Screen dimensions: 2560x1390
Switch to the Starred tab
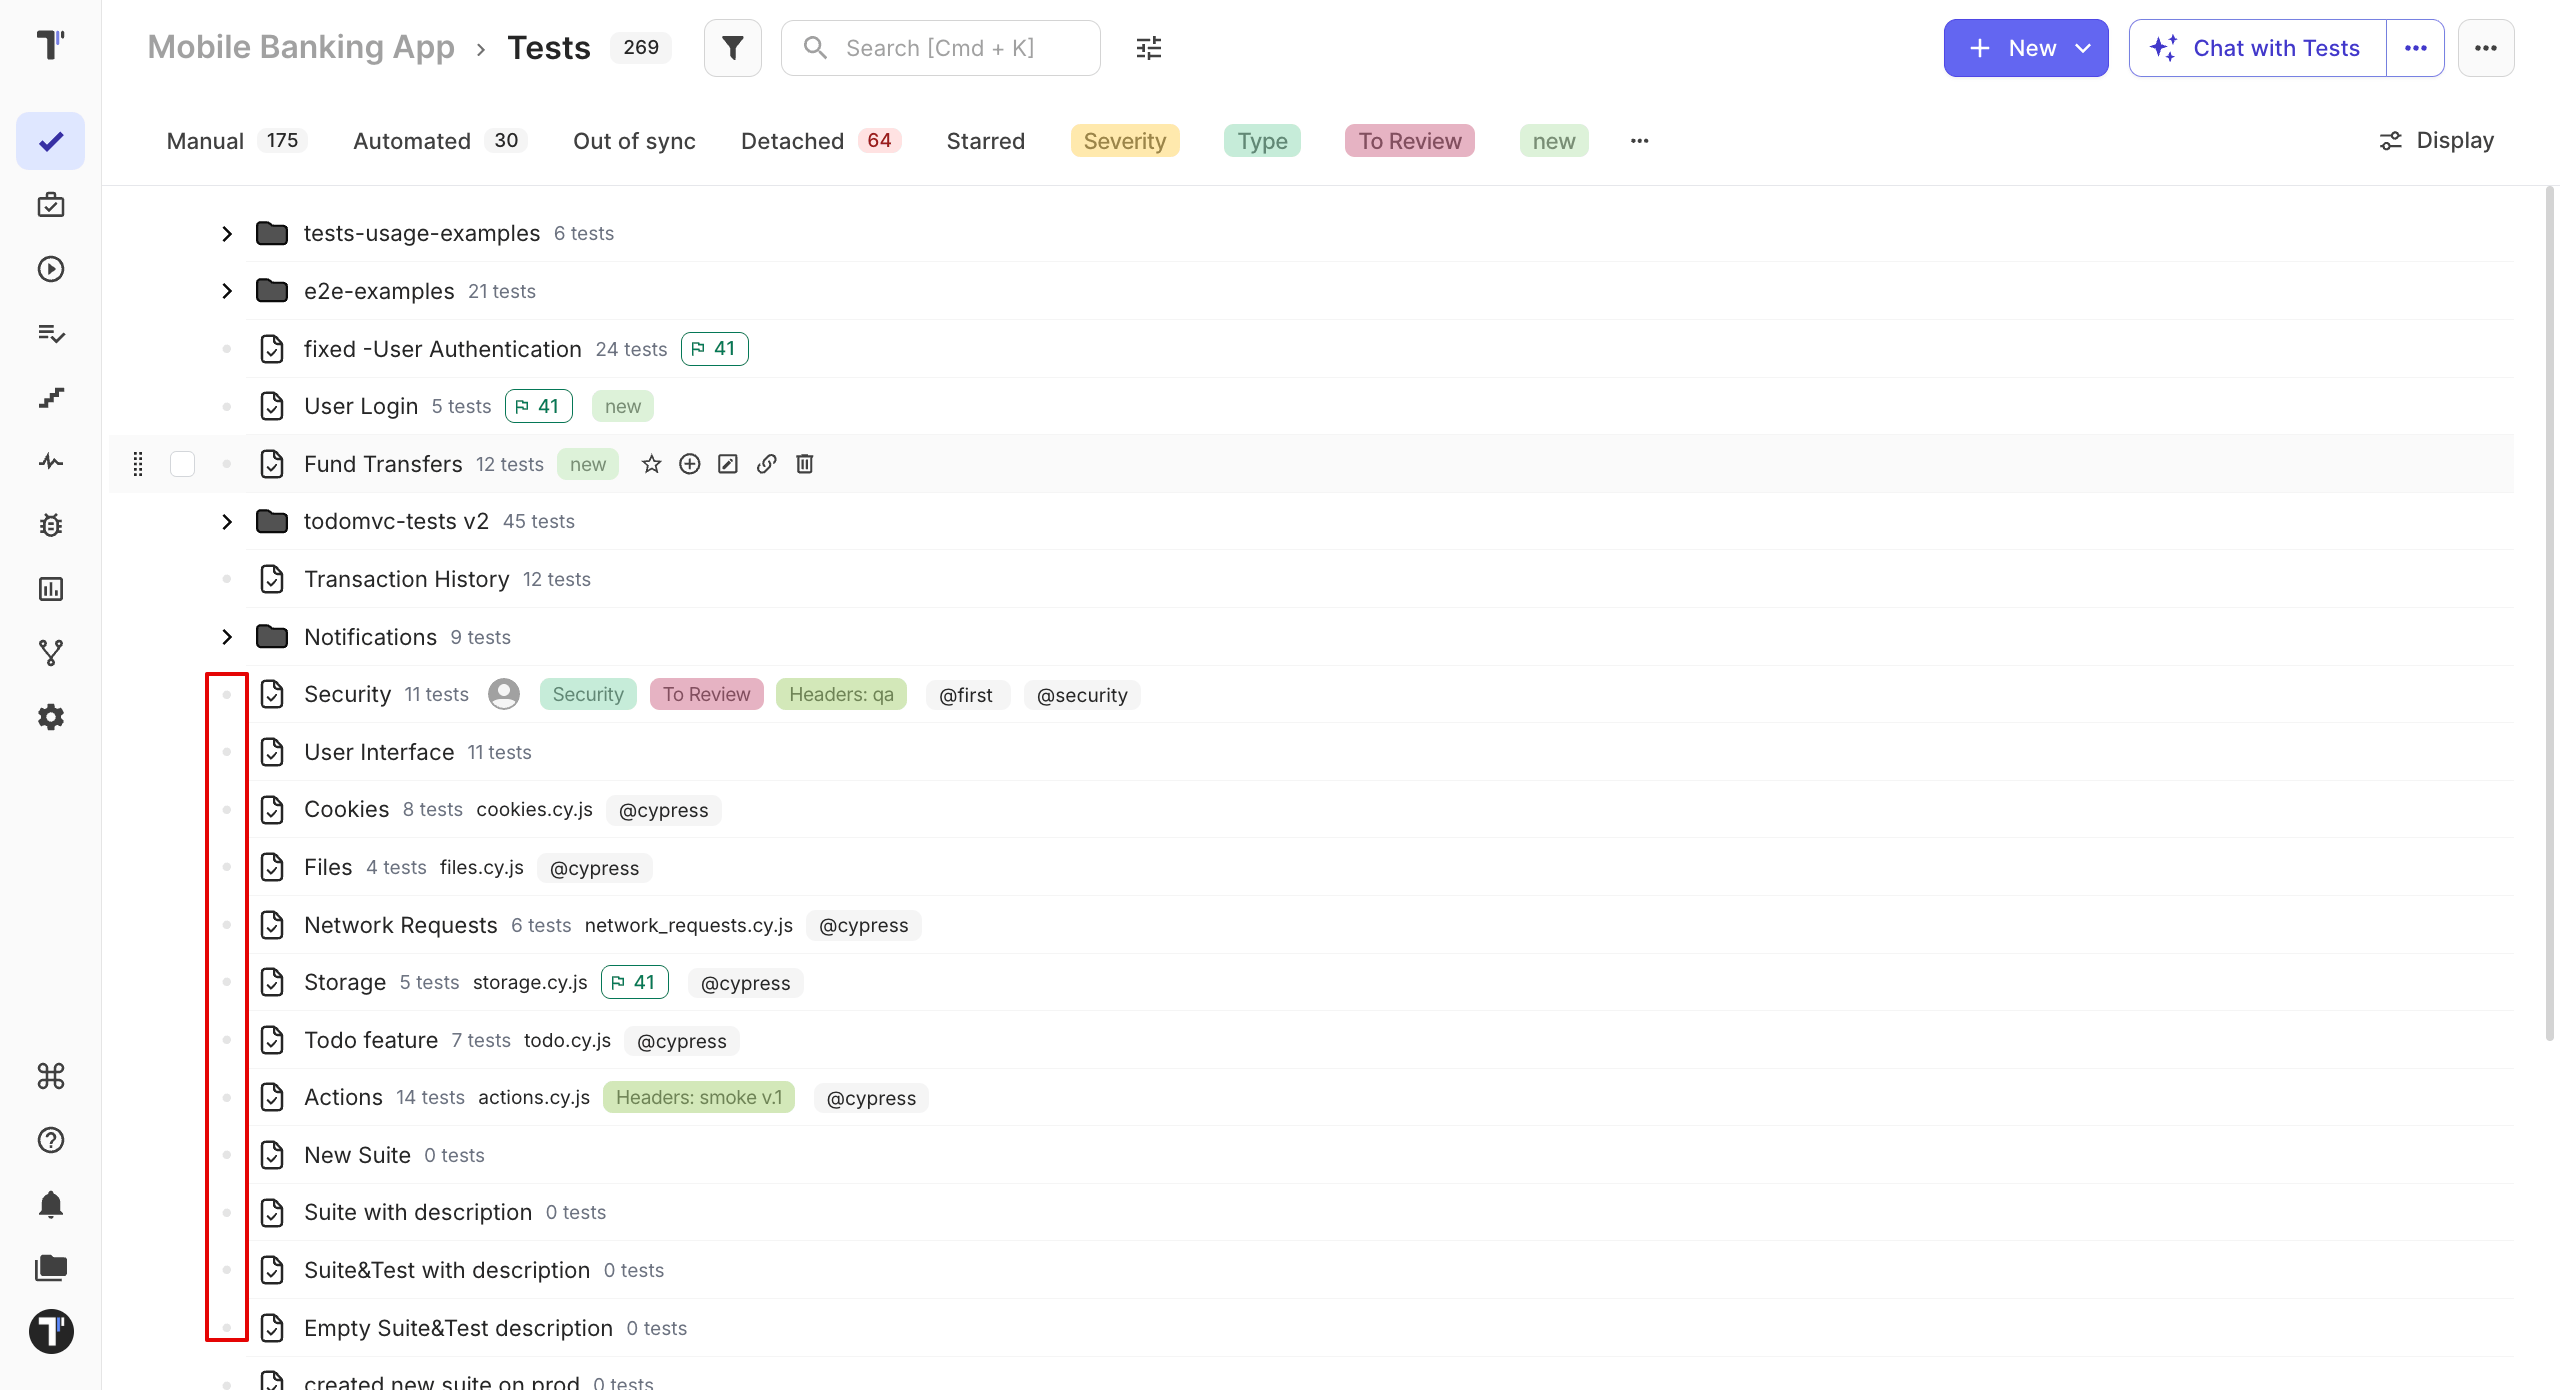click(986, 141)
